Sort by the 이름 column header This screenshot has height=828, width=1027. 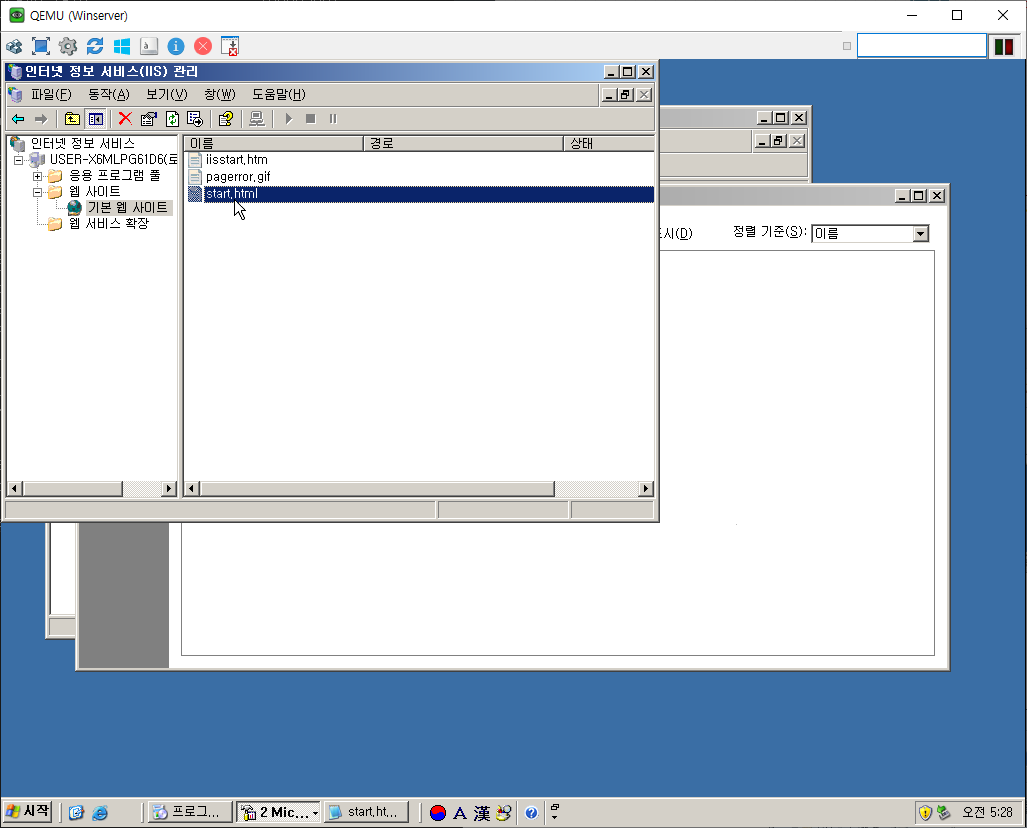pos(273,143)
